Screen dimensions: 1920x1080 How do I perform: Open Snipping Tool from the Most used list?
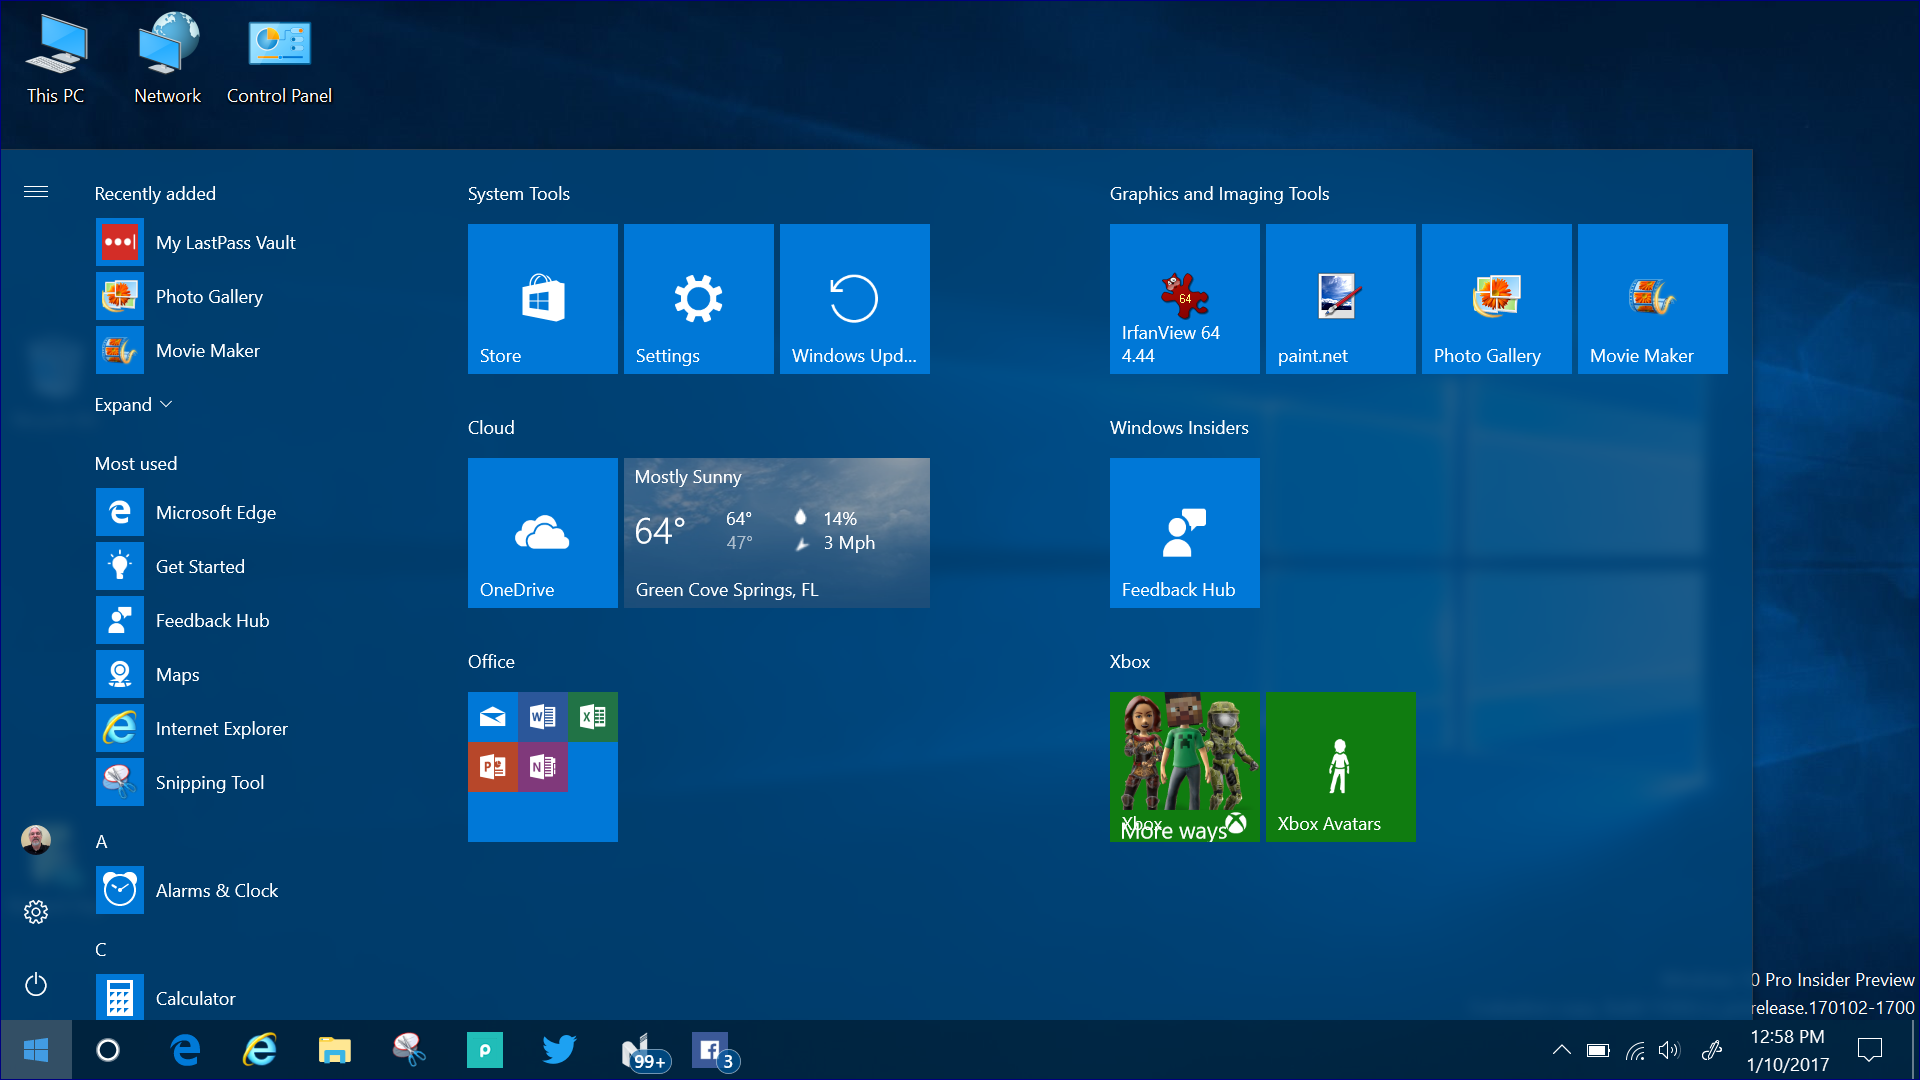coord(209,782)
